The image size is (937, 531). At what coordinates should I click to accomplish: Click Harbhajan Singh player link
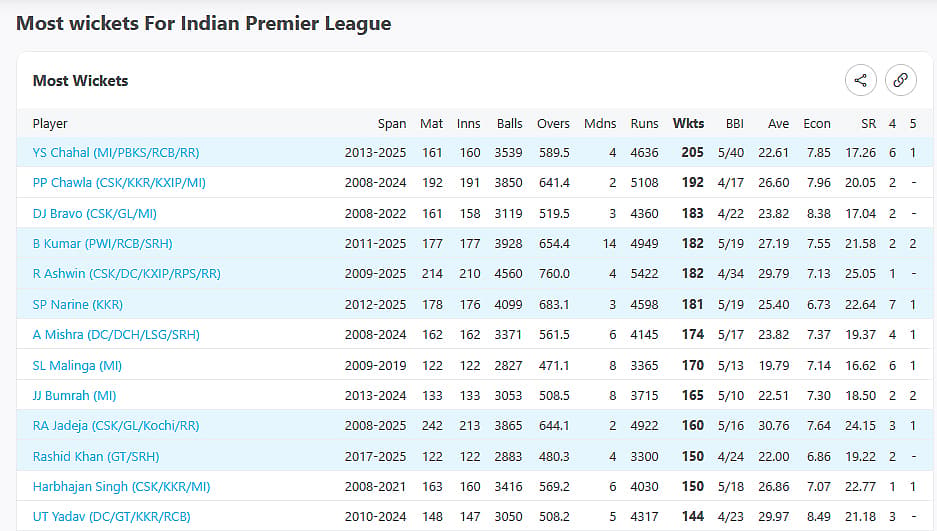click(121, 487)
